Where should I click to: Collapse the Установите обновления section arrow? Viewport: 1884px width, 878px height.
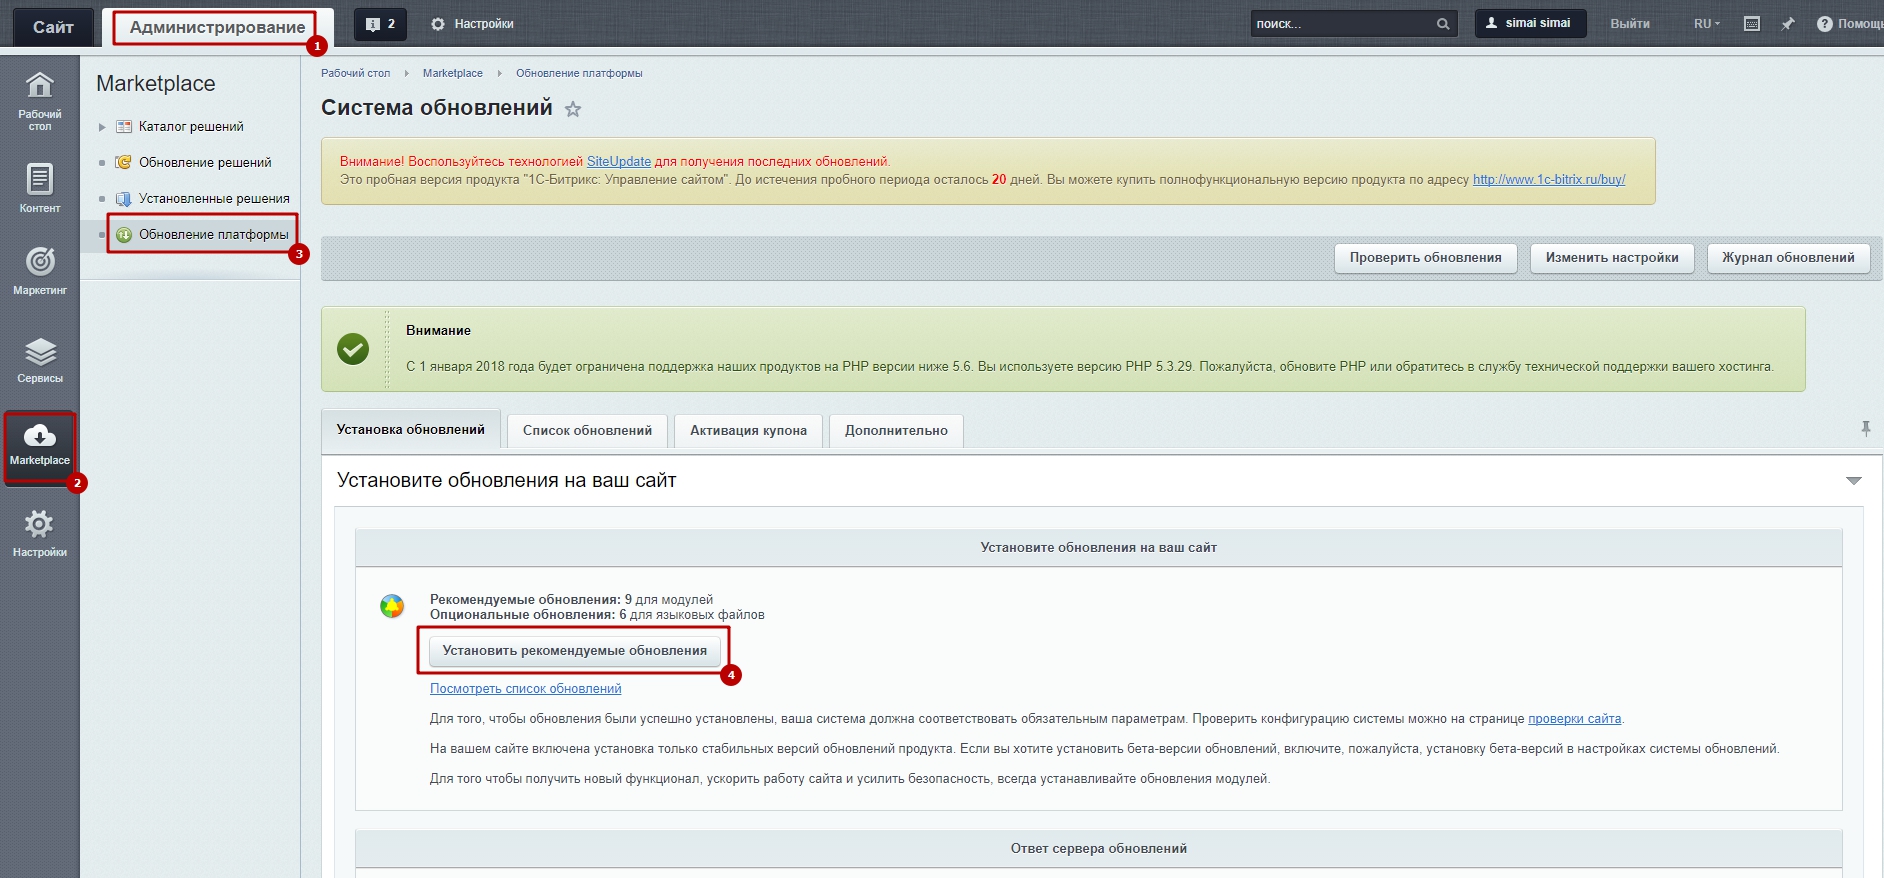pyautogui.click(x=1853, y=481)
